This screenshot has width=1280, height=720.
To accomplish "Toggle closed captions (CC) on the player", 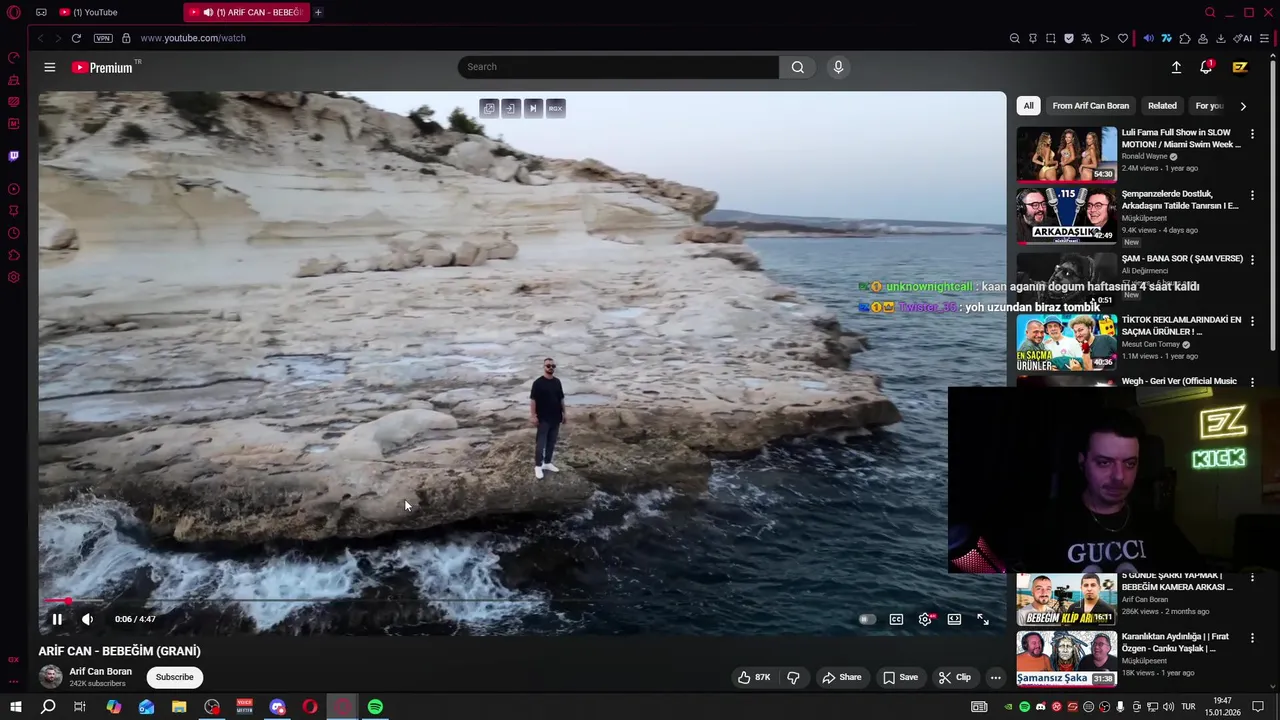I will point(896,619).
